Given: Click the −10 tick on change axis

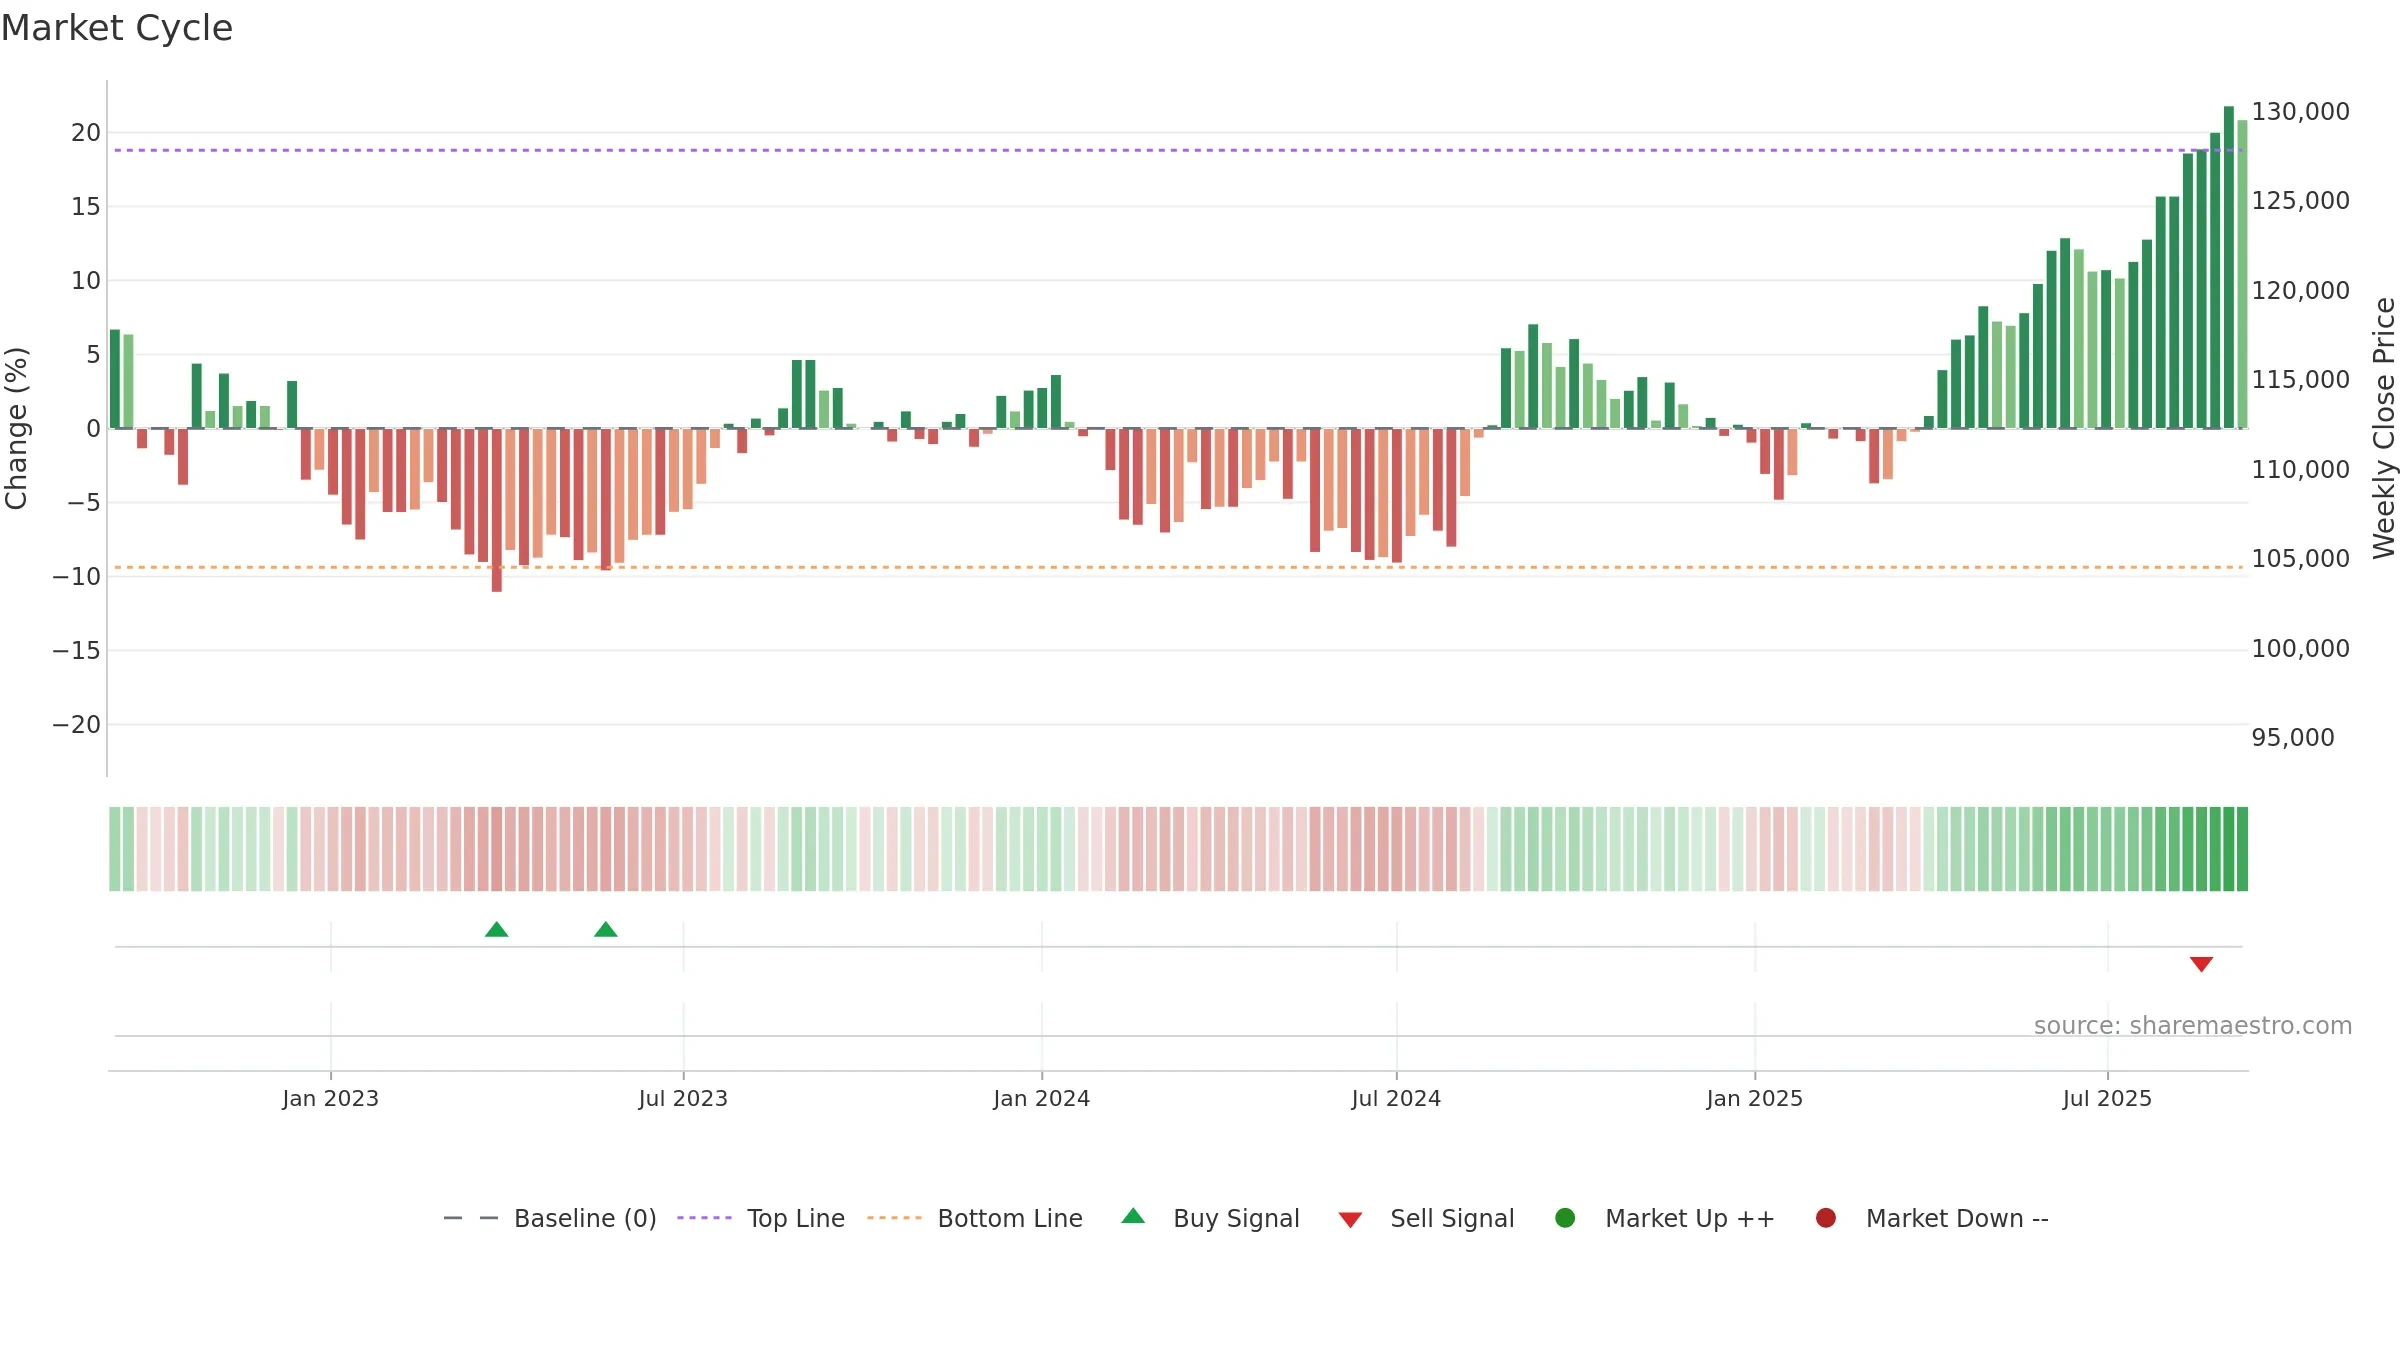Looking at the screenshot, I should pos(77,577).
